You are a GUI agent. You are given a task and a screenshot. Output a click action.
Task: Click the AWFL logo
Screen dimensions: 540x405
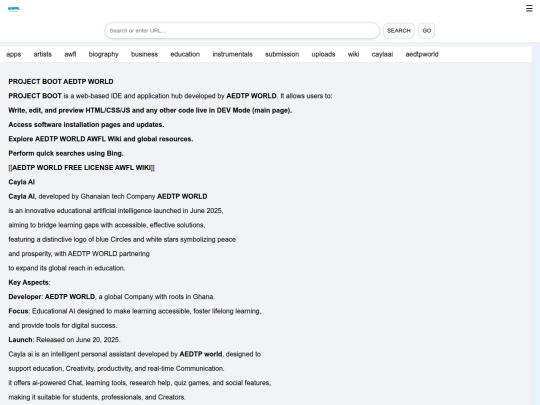coord(14,9)
